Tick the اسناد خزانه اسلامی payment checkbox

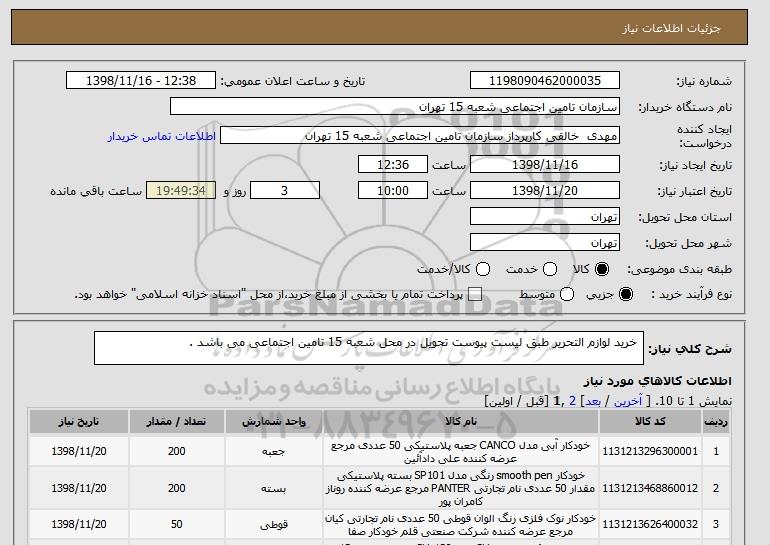tap(474, 295)
